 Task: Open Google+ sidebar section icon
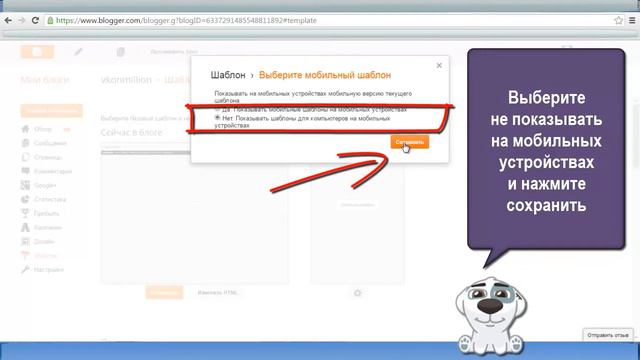pos(25,185)
